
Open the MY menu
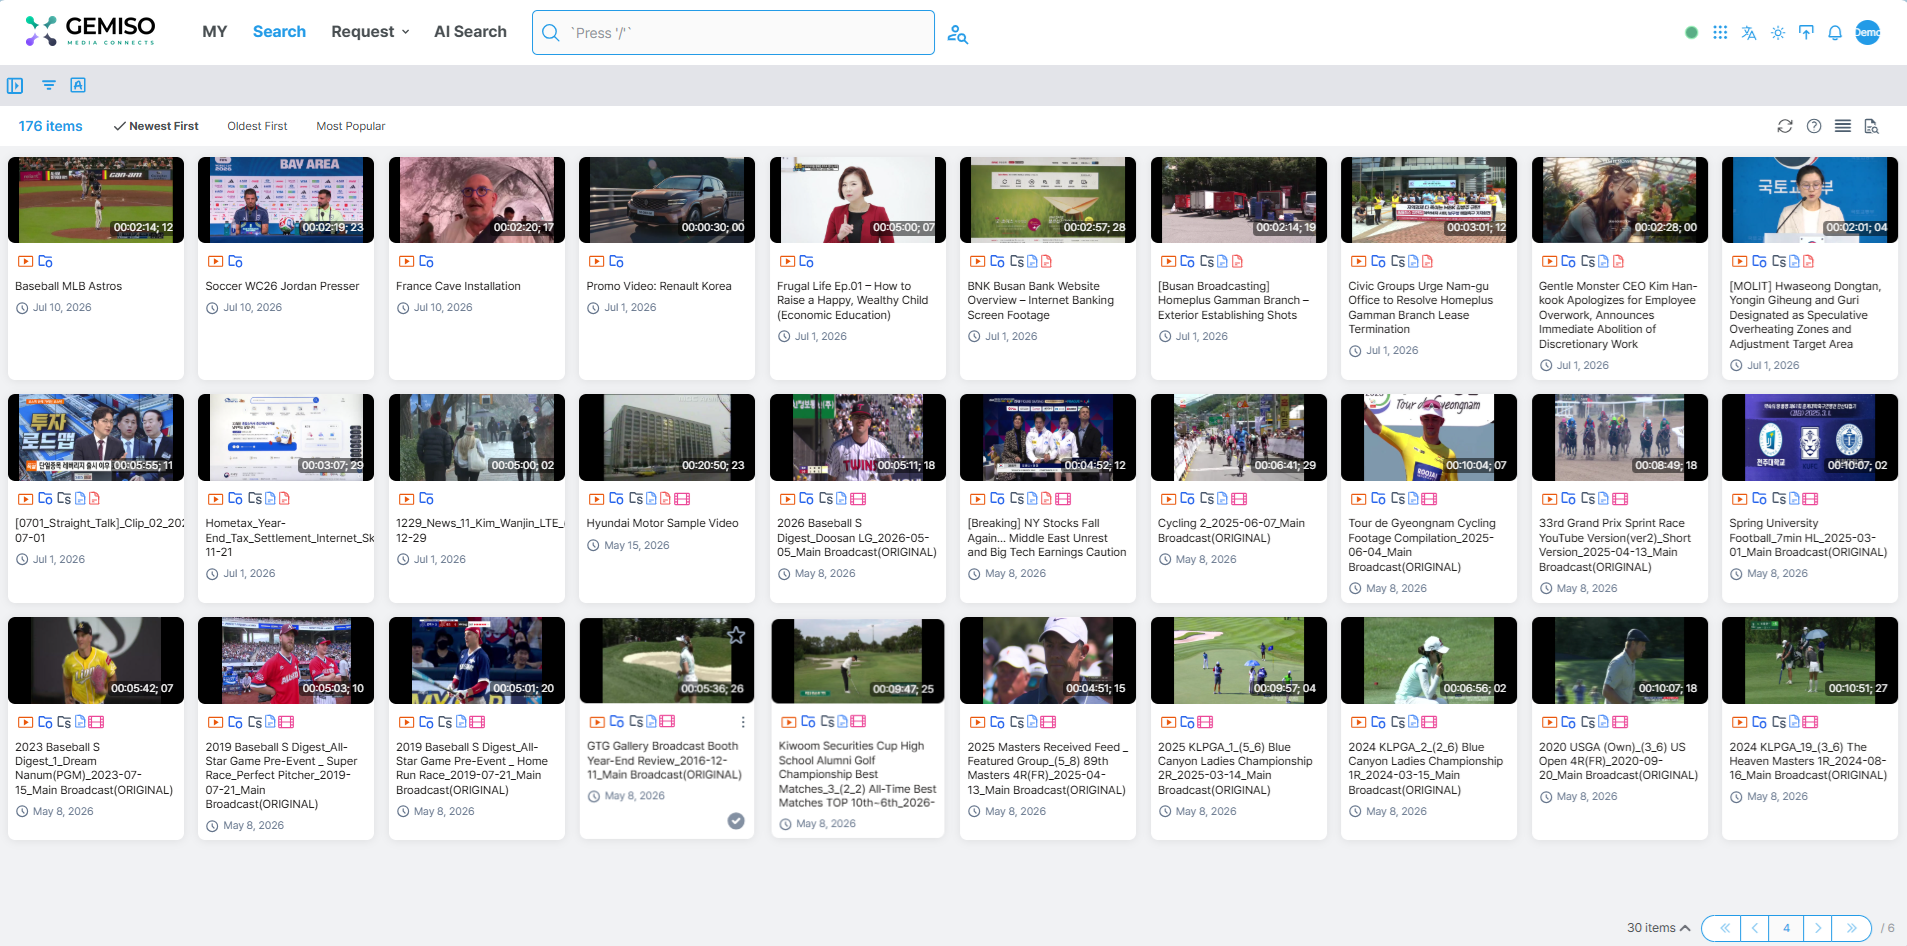pos(215,32)
